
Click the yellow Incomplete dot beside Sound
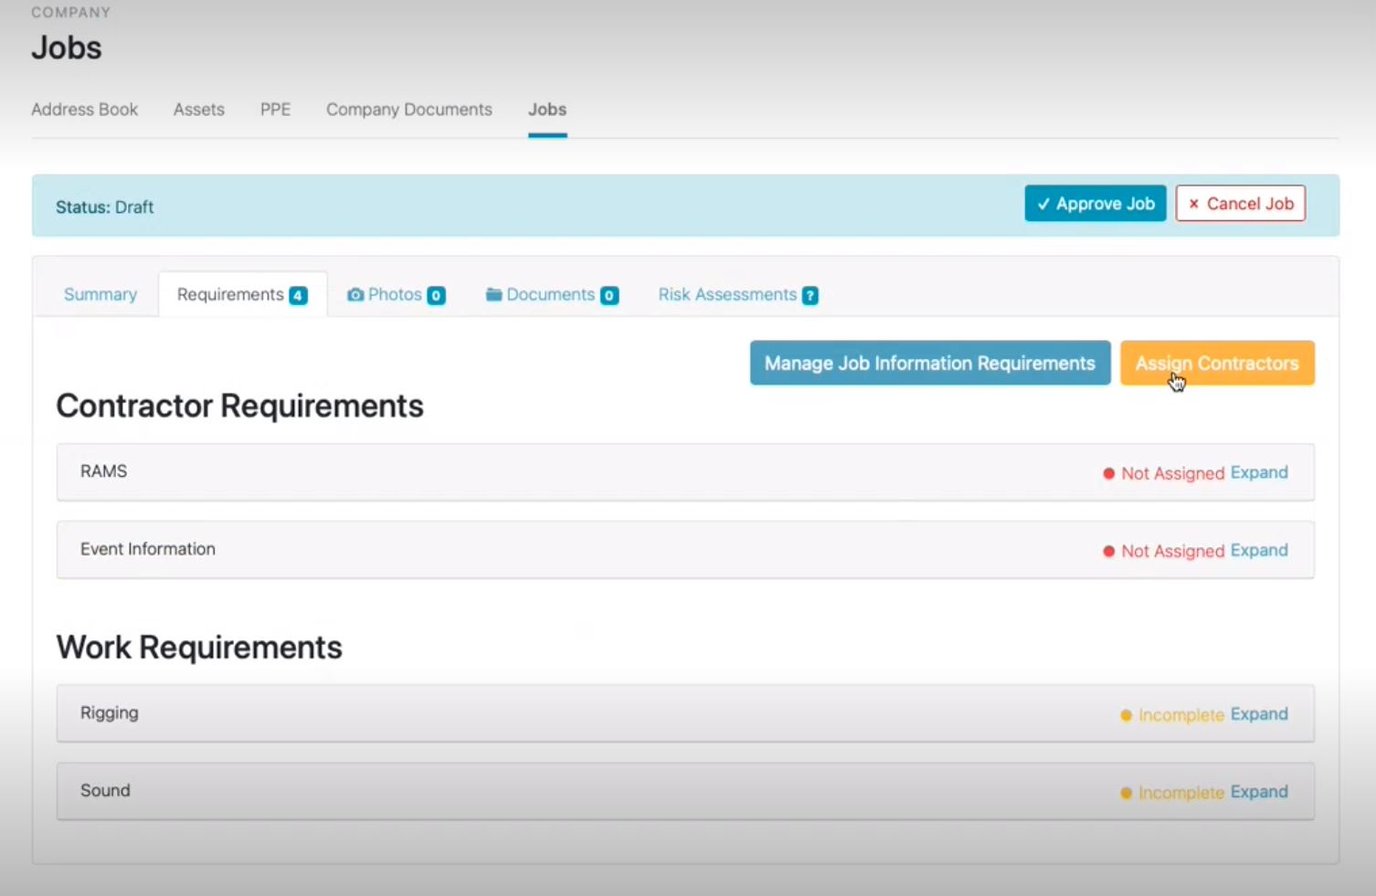point(1126,792)
